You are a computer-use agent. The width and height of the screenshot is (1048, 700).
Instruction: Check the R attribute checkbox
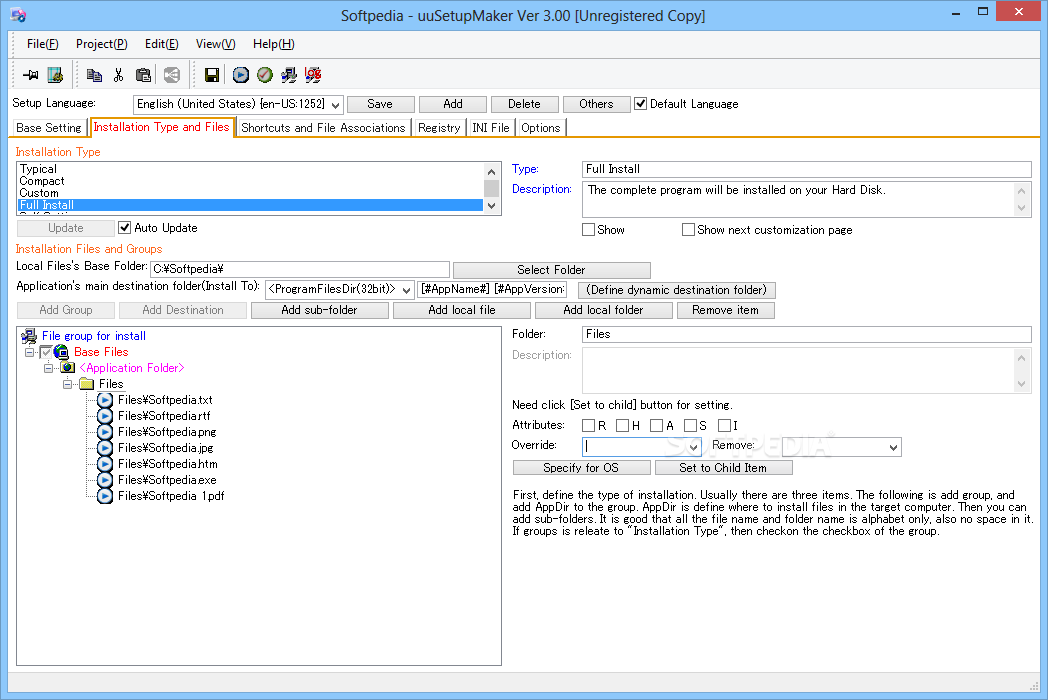588,425
